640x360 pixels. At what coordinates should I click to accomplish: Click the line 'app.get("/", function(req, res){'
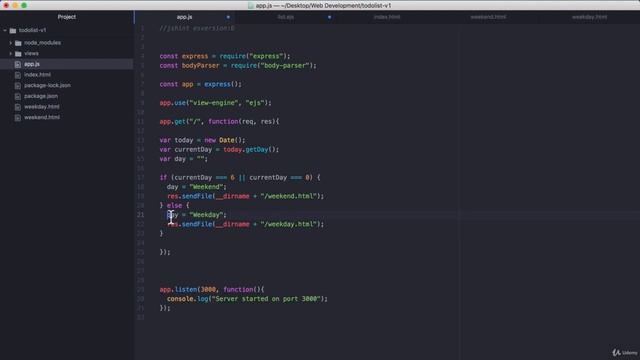click(220, 122)
